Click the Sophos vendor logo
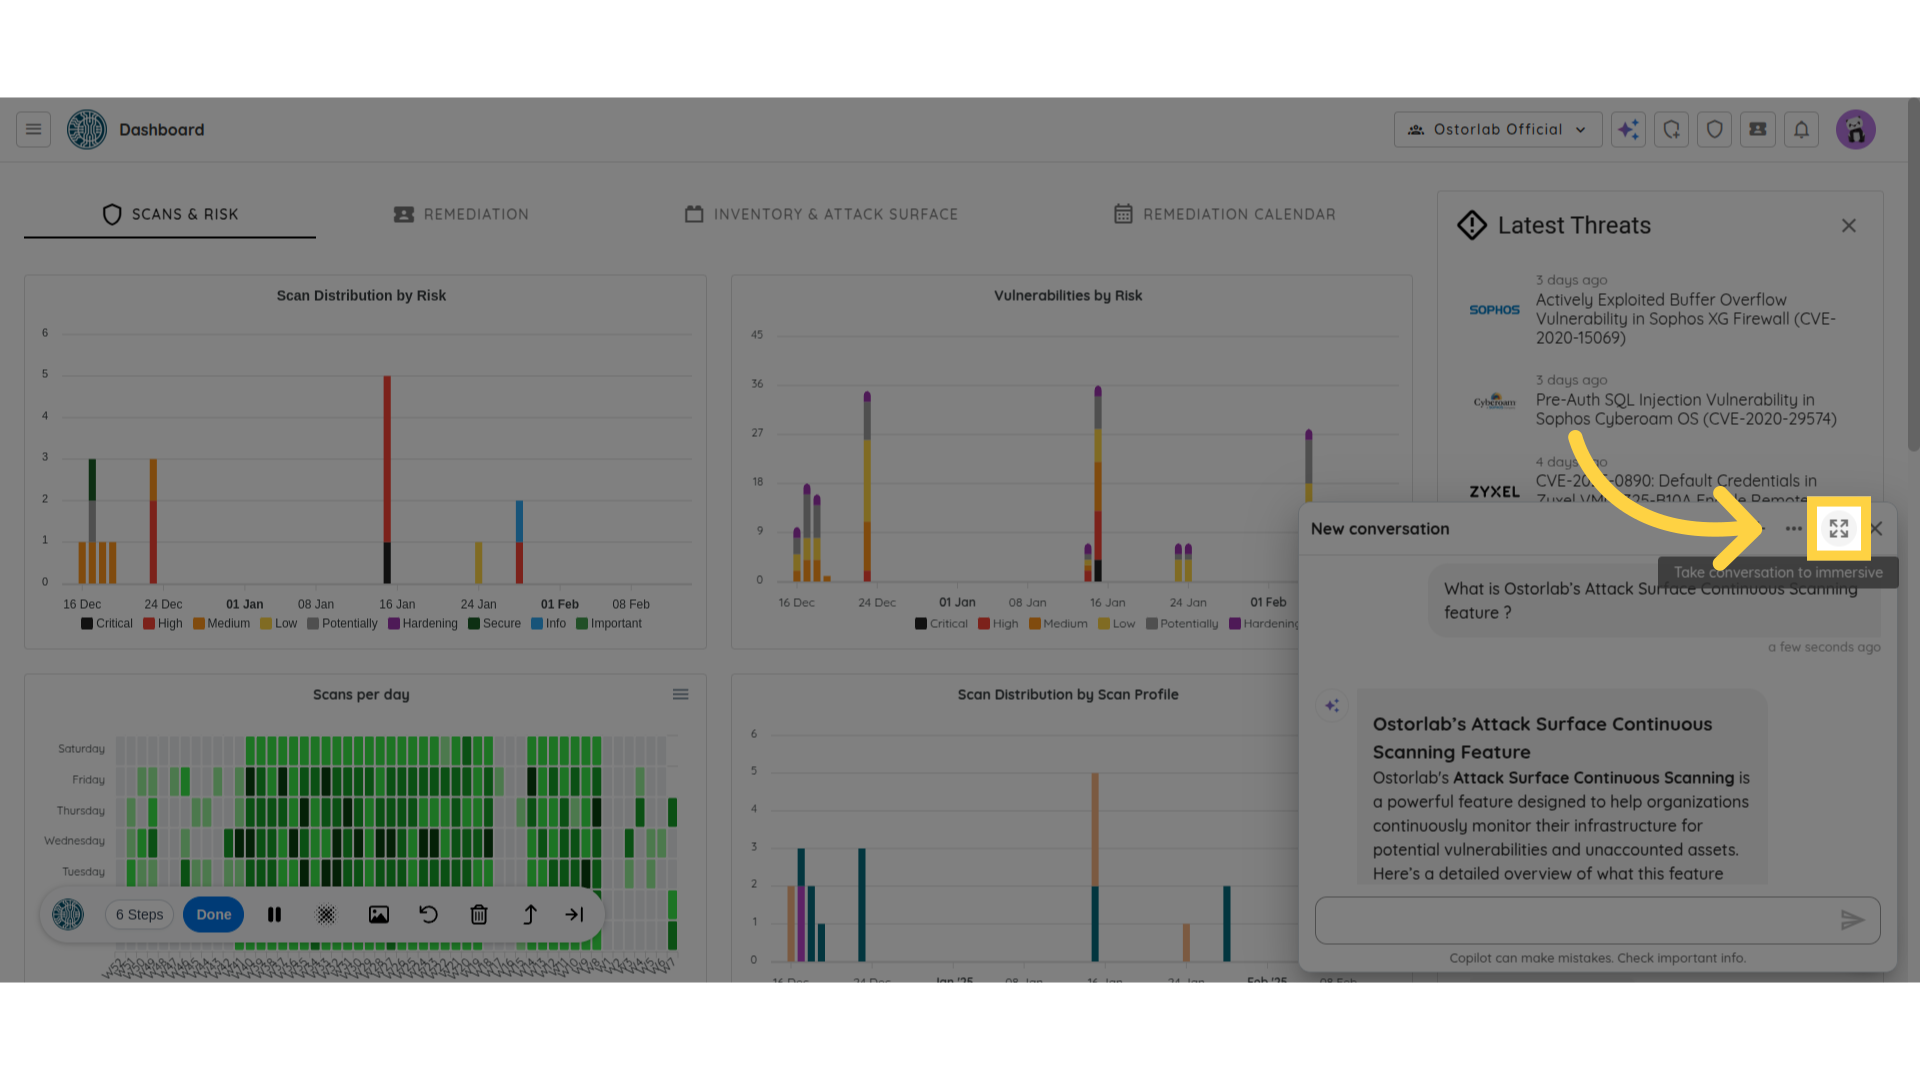Viewport: 1920px width, 1080px height. click(x=1494, y=310)
